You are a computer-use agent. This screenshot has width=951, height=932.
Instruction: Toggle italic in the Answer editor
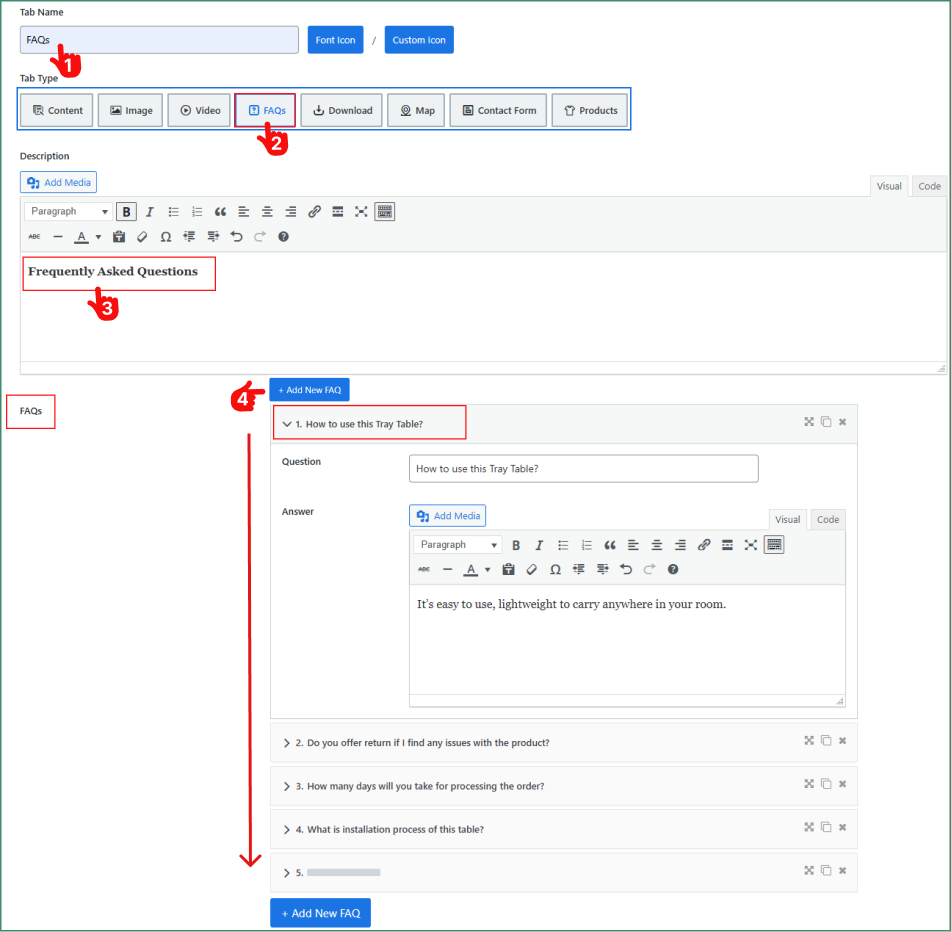[x=539, y=545]
